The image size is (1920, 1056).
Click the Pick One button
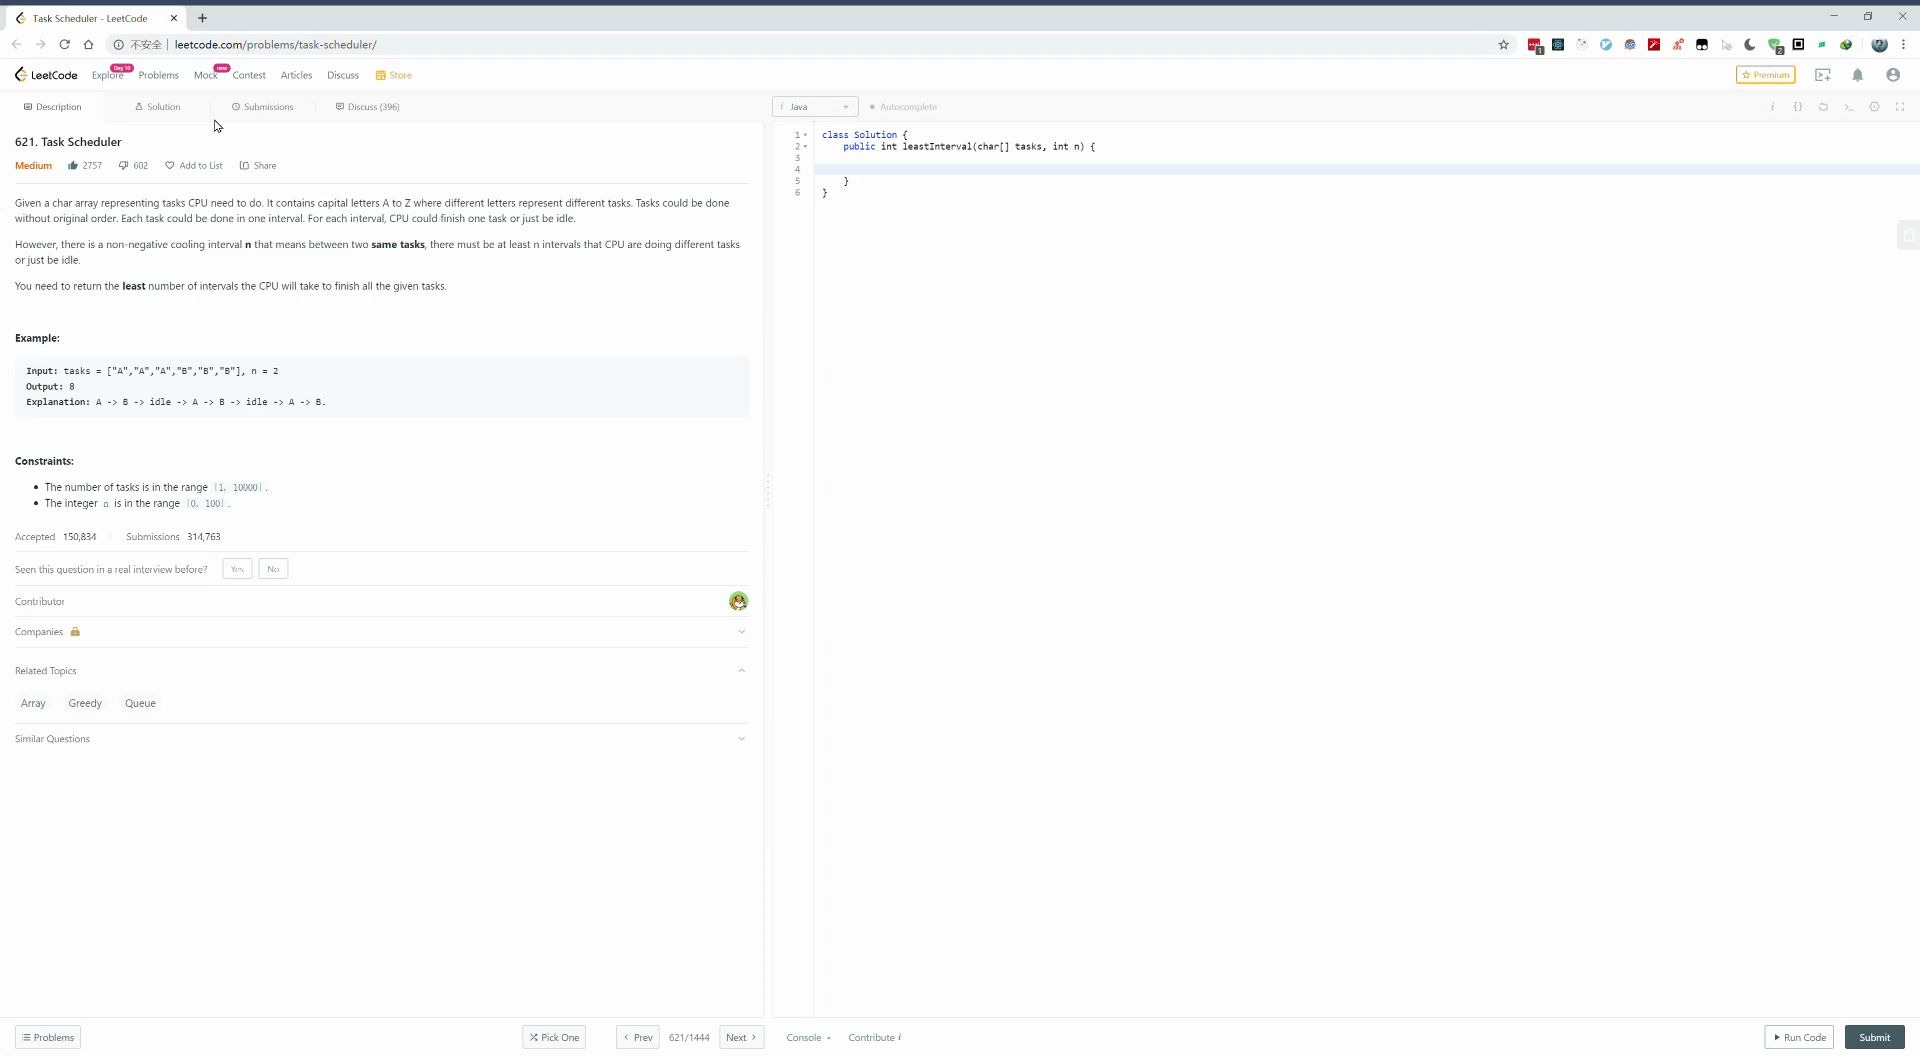553,1037
